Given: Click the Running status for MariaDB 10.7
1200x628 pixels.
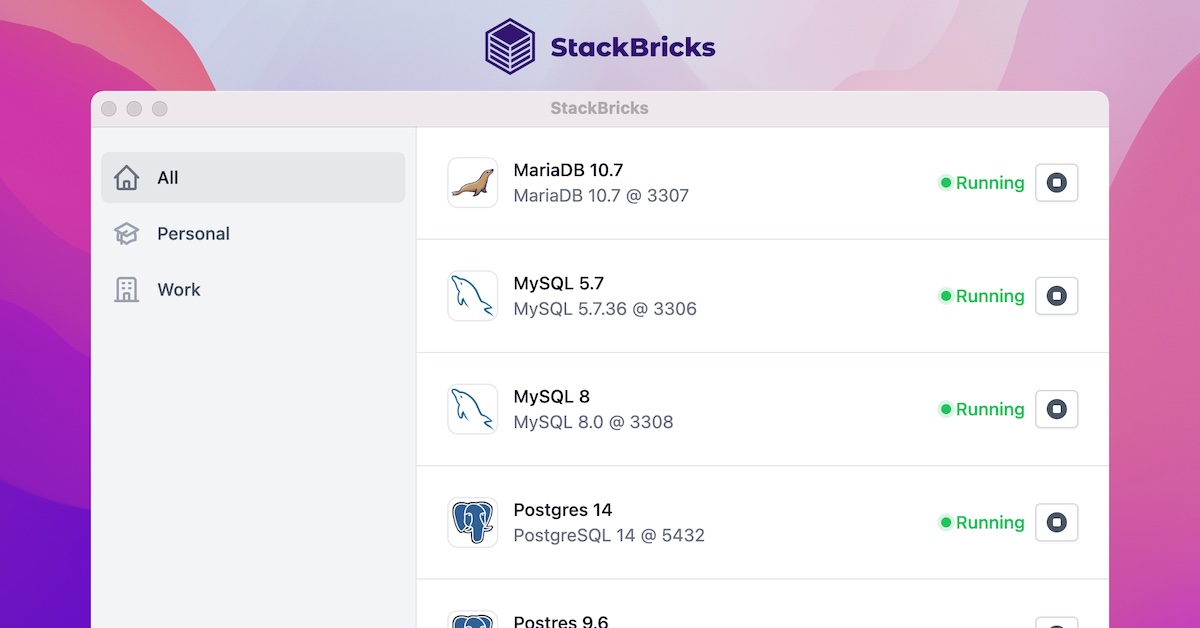Looking at the screenshot, I should tap(990, 183).
